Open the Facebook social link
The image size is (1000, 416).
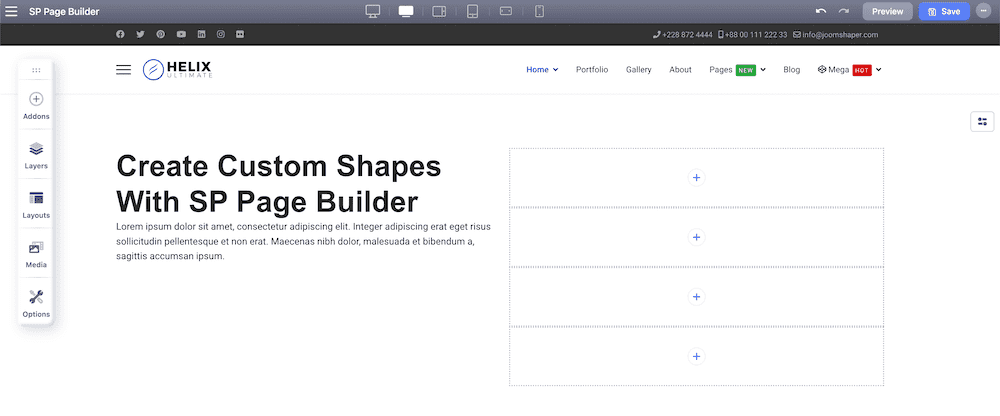click(120, 34)
